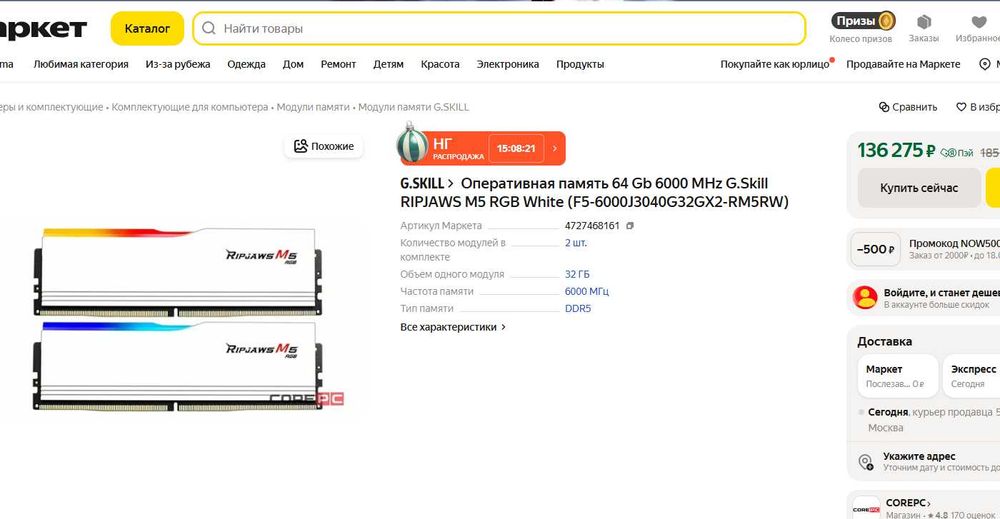Open the Красота category
The image size is (1000, 519).
[x=440, y=64]
